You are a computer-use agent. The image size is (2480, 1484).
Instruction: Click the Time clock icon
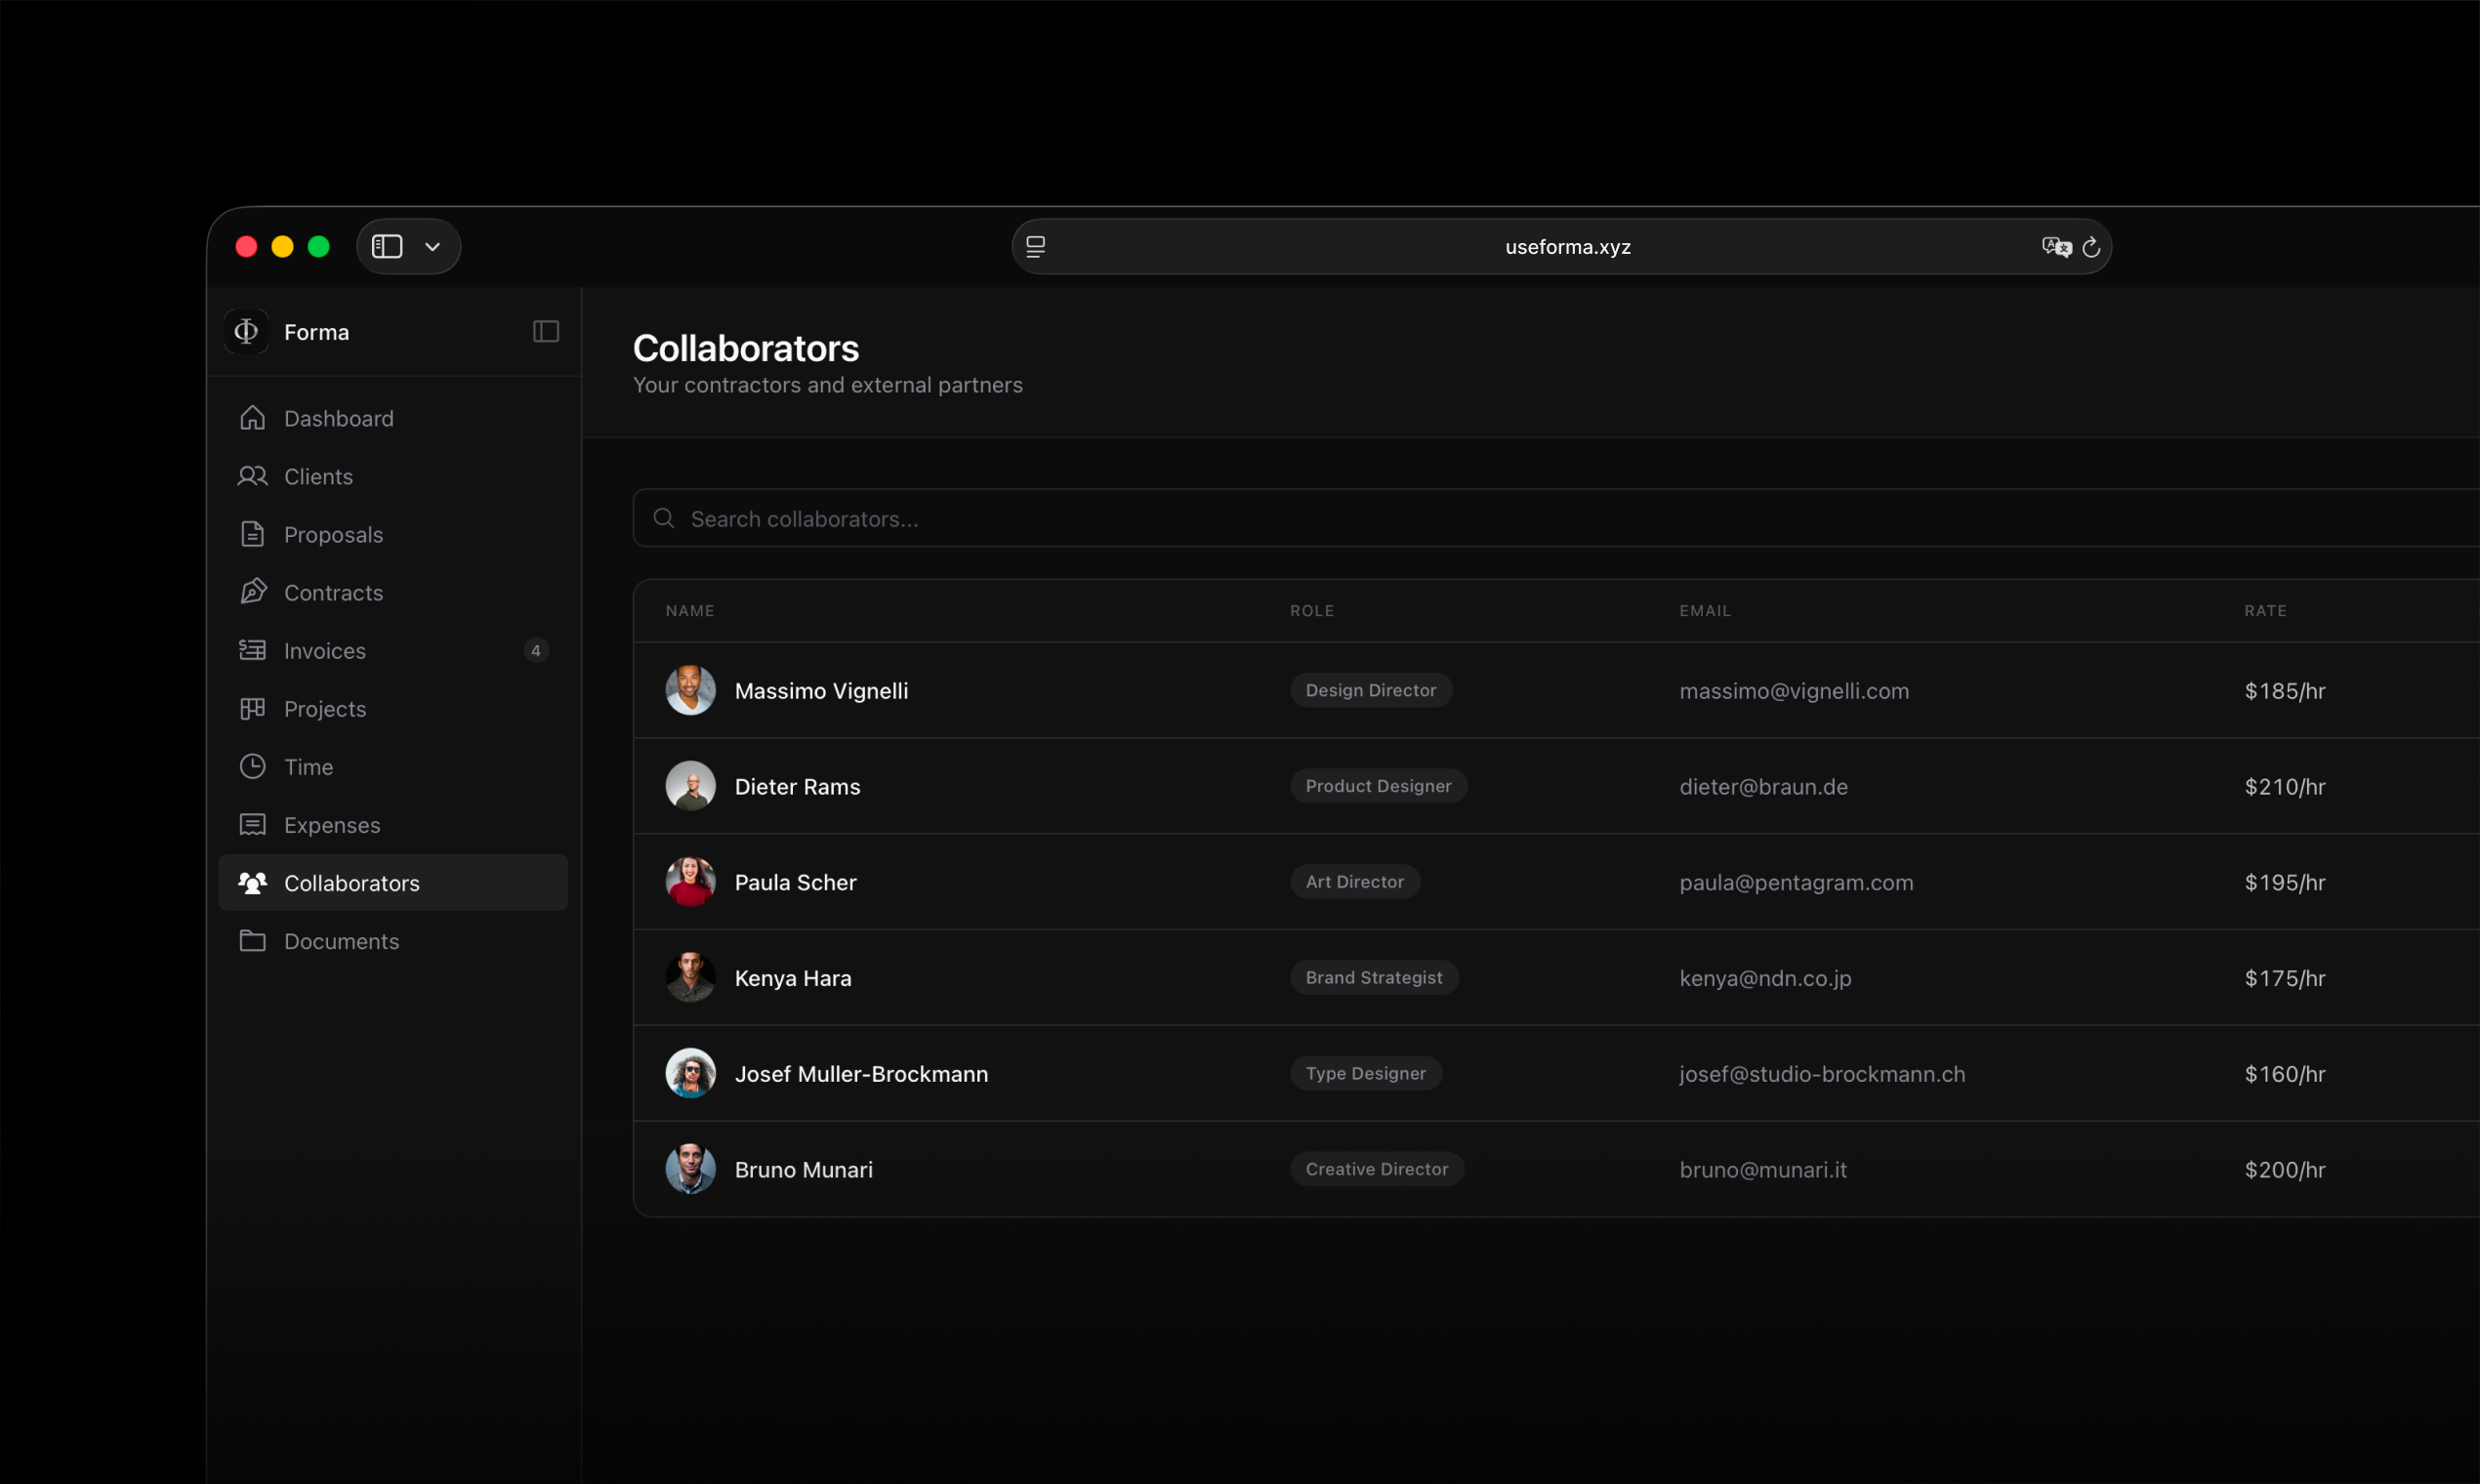253,767
